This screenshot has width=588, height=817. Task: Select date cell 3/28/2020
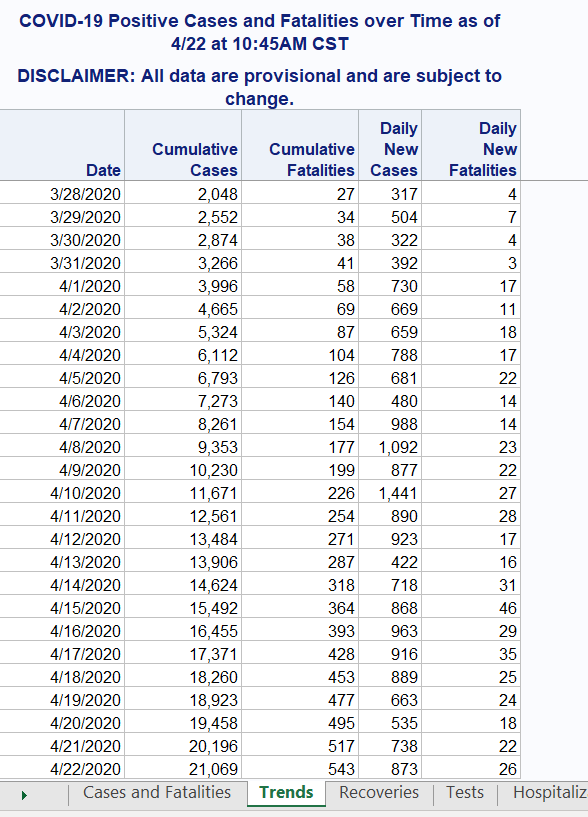(62, 194)
